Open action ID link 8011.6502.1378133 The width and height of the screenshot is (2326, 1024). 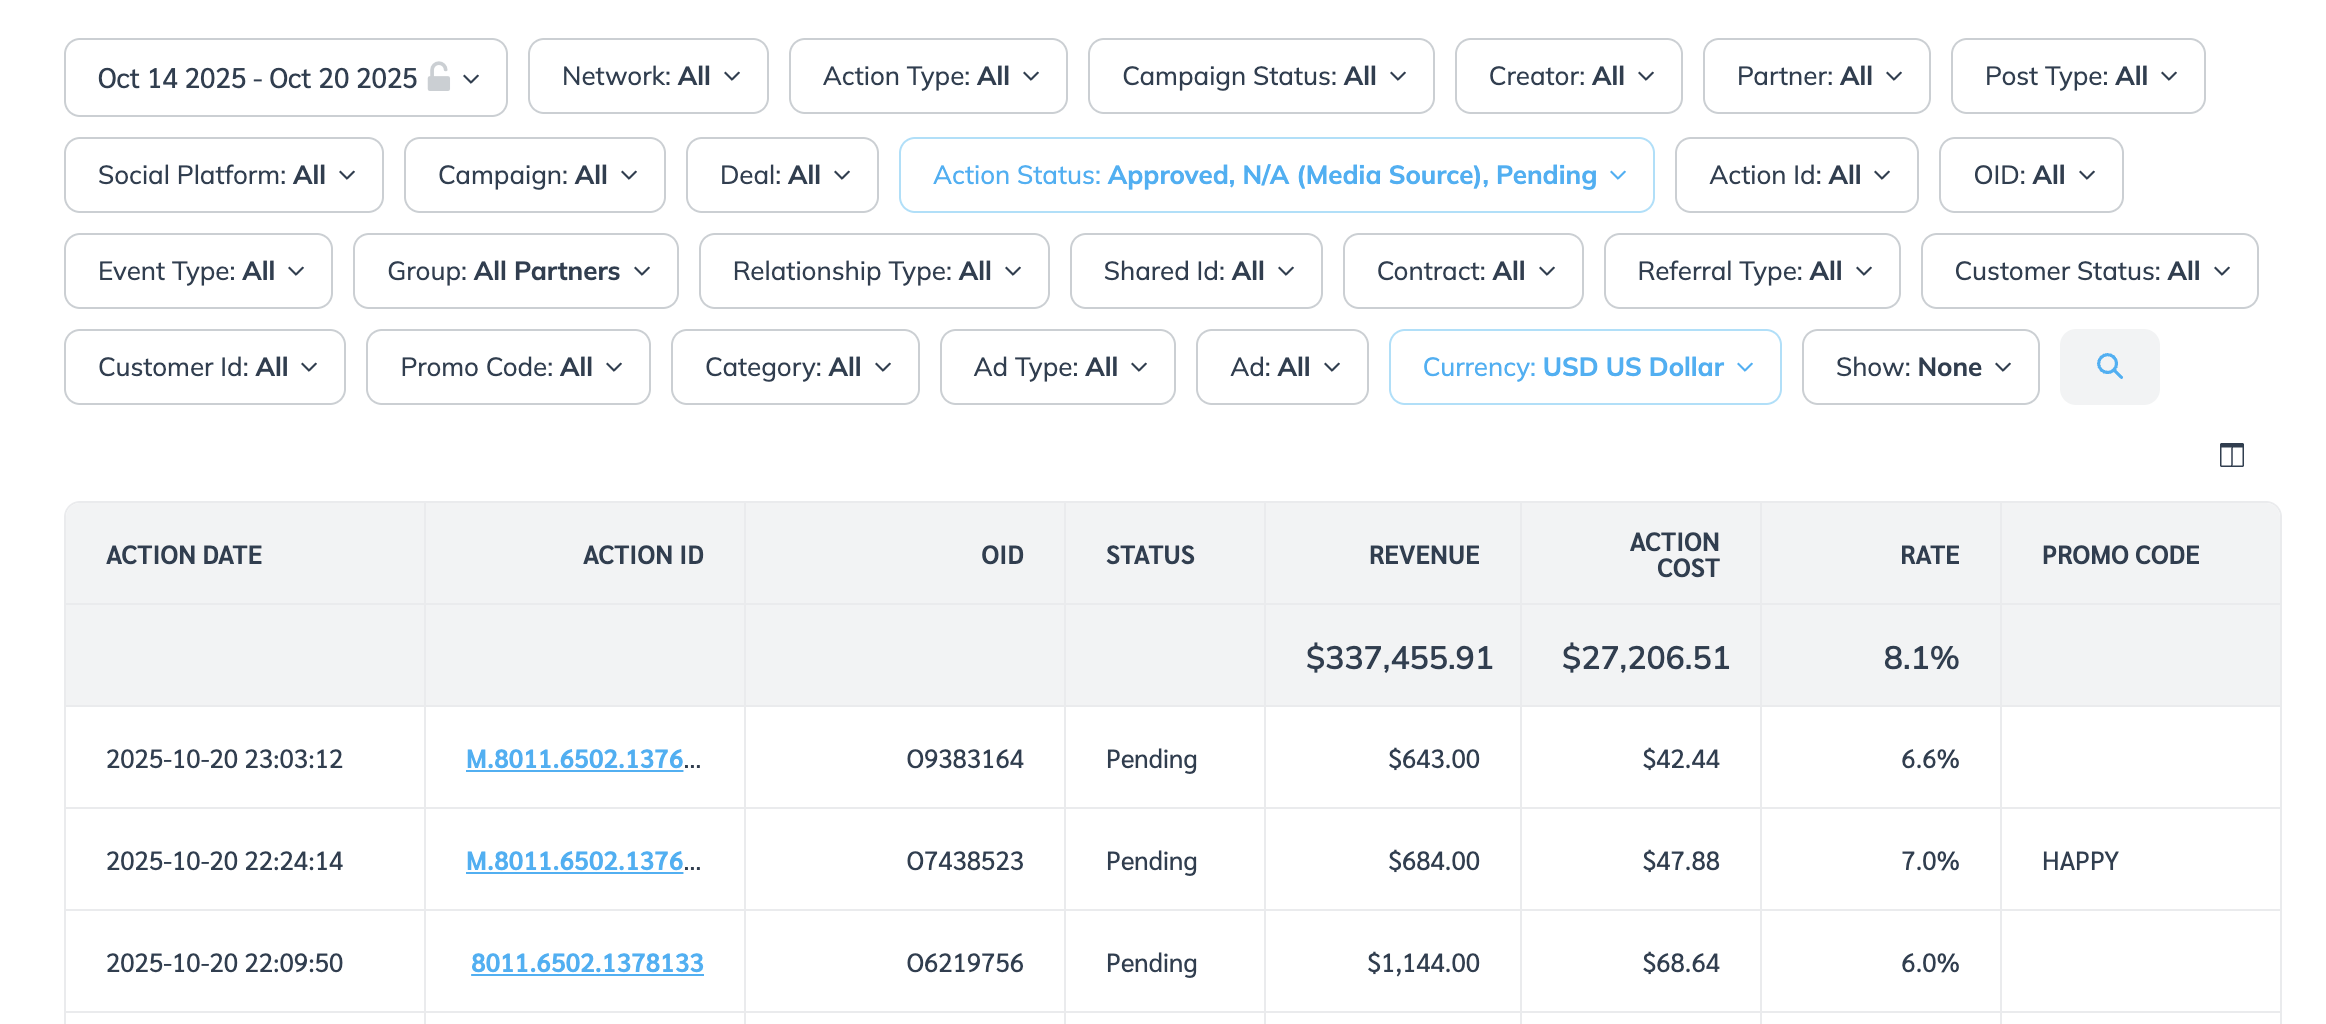point(587,963)
